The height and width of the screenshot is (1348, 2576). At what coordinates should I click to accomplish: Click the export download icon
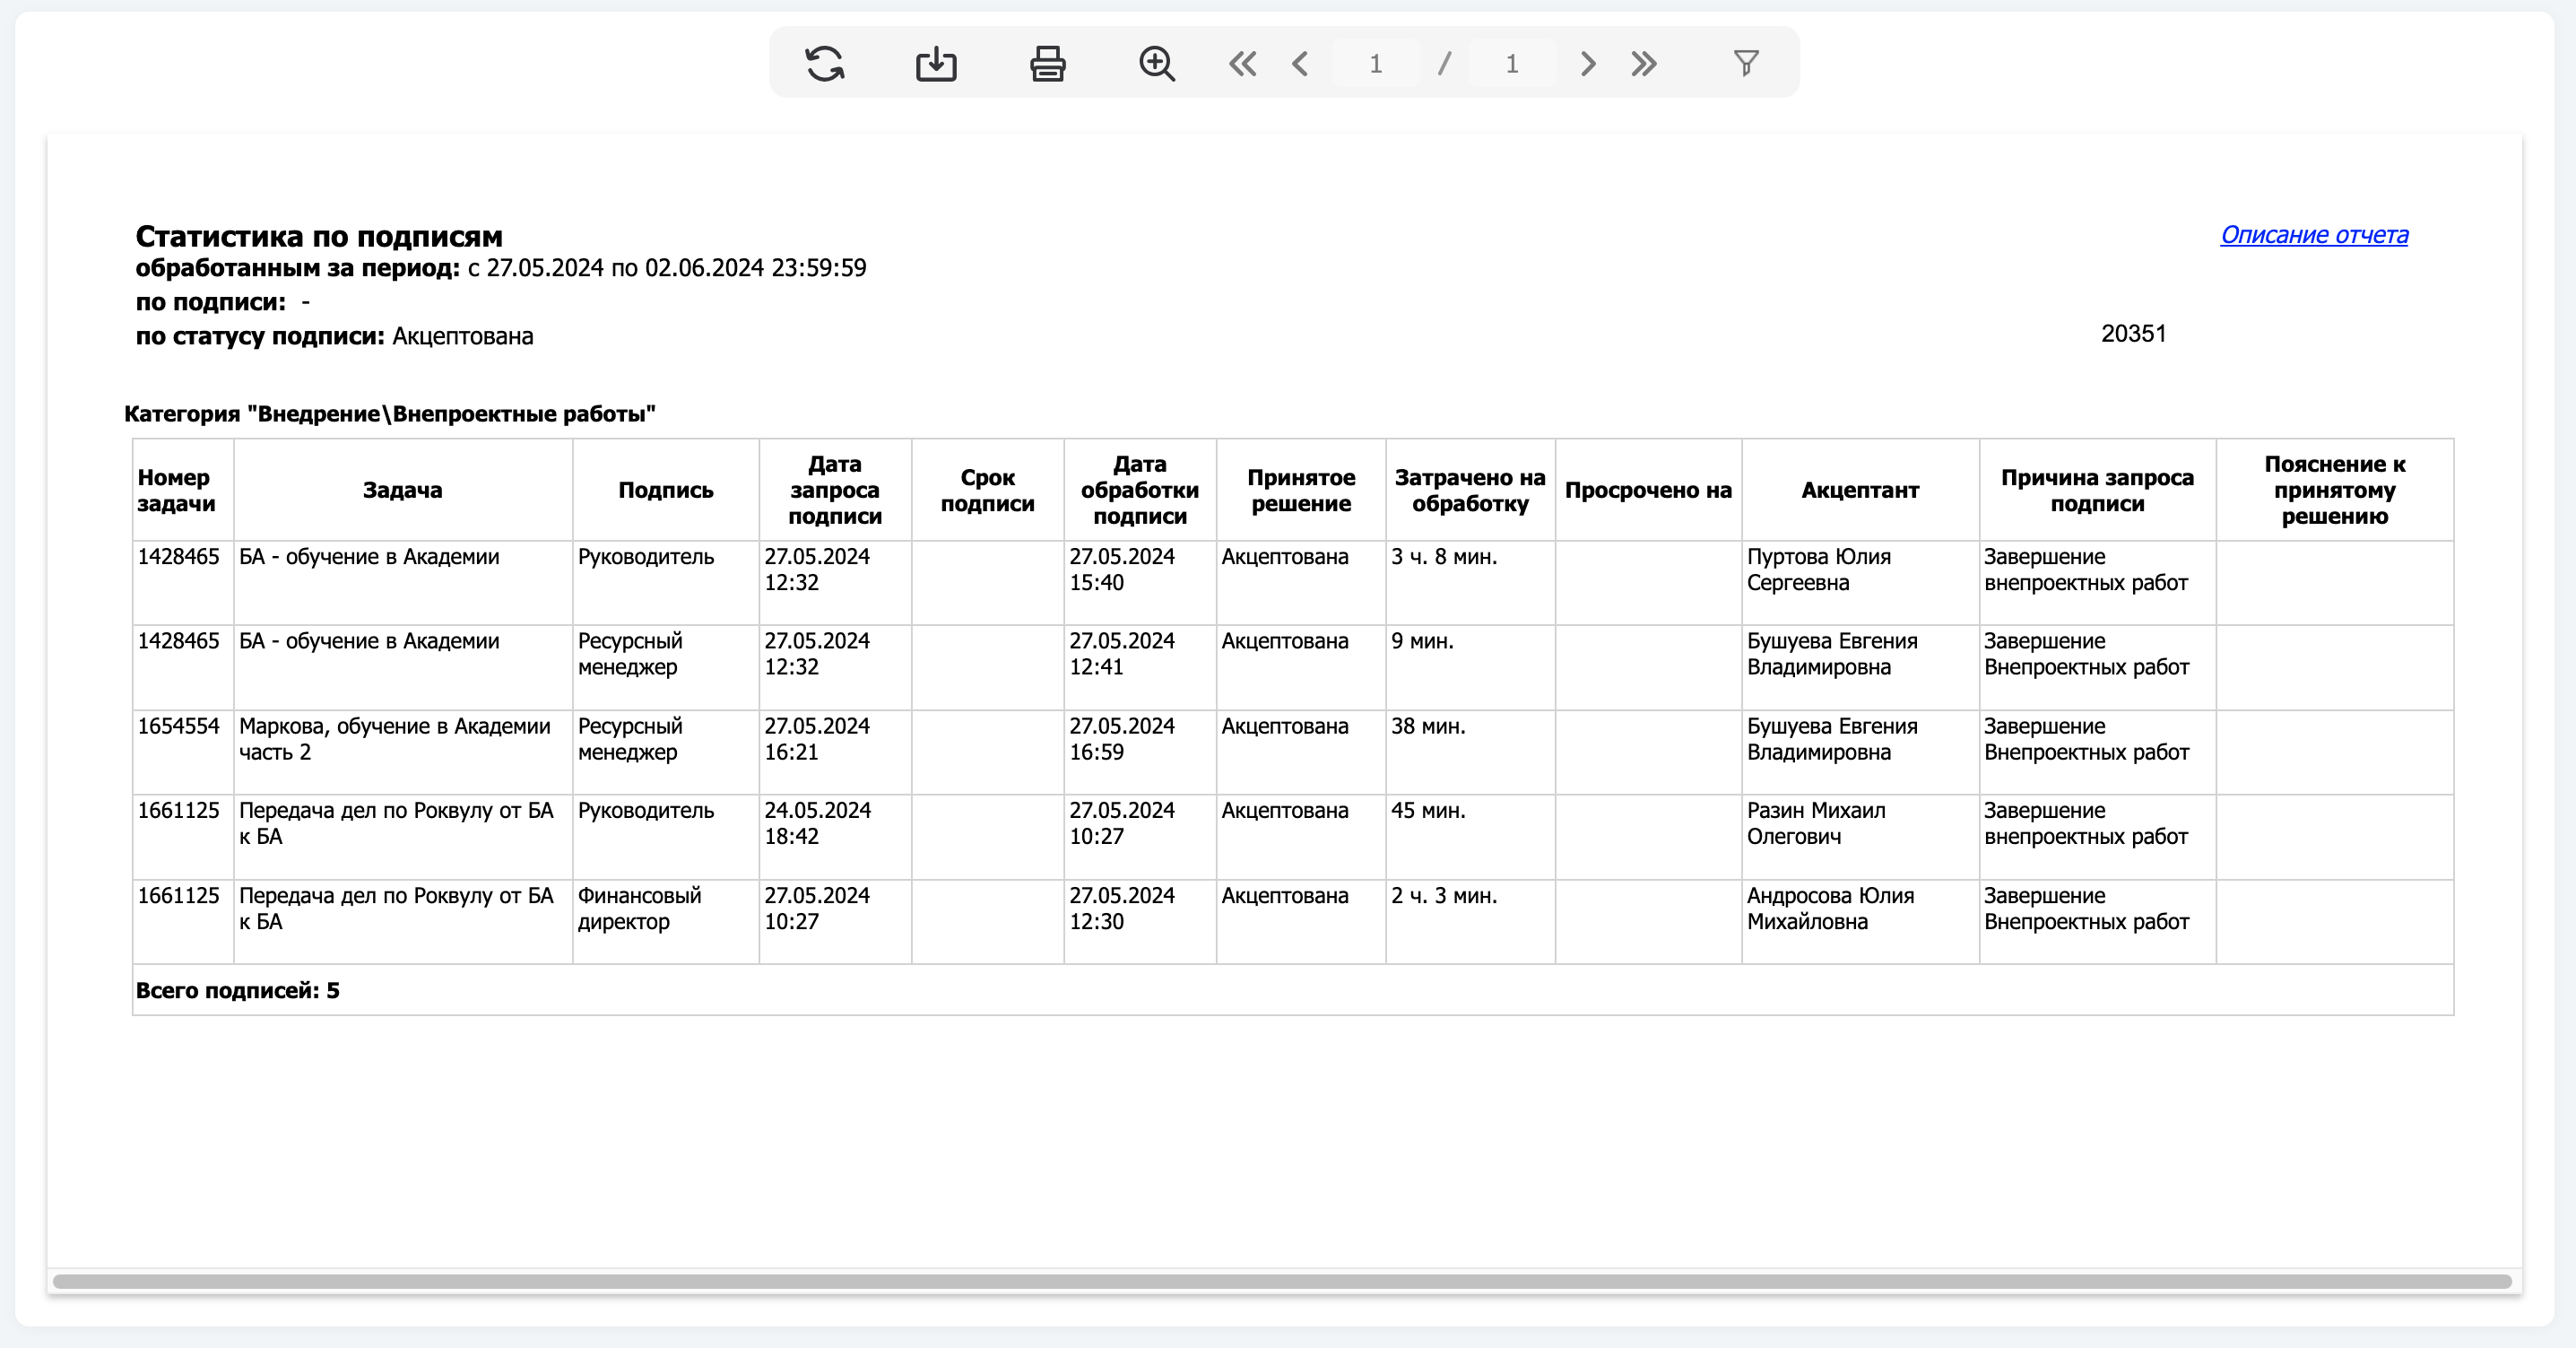click(936, 64)
